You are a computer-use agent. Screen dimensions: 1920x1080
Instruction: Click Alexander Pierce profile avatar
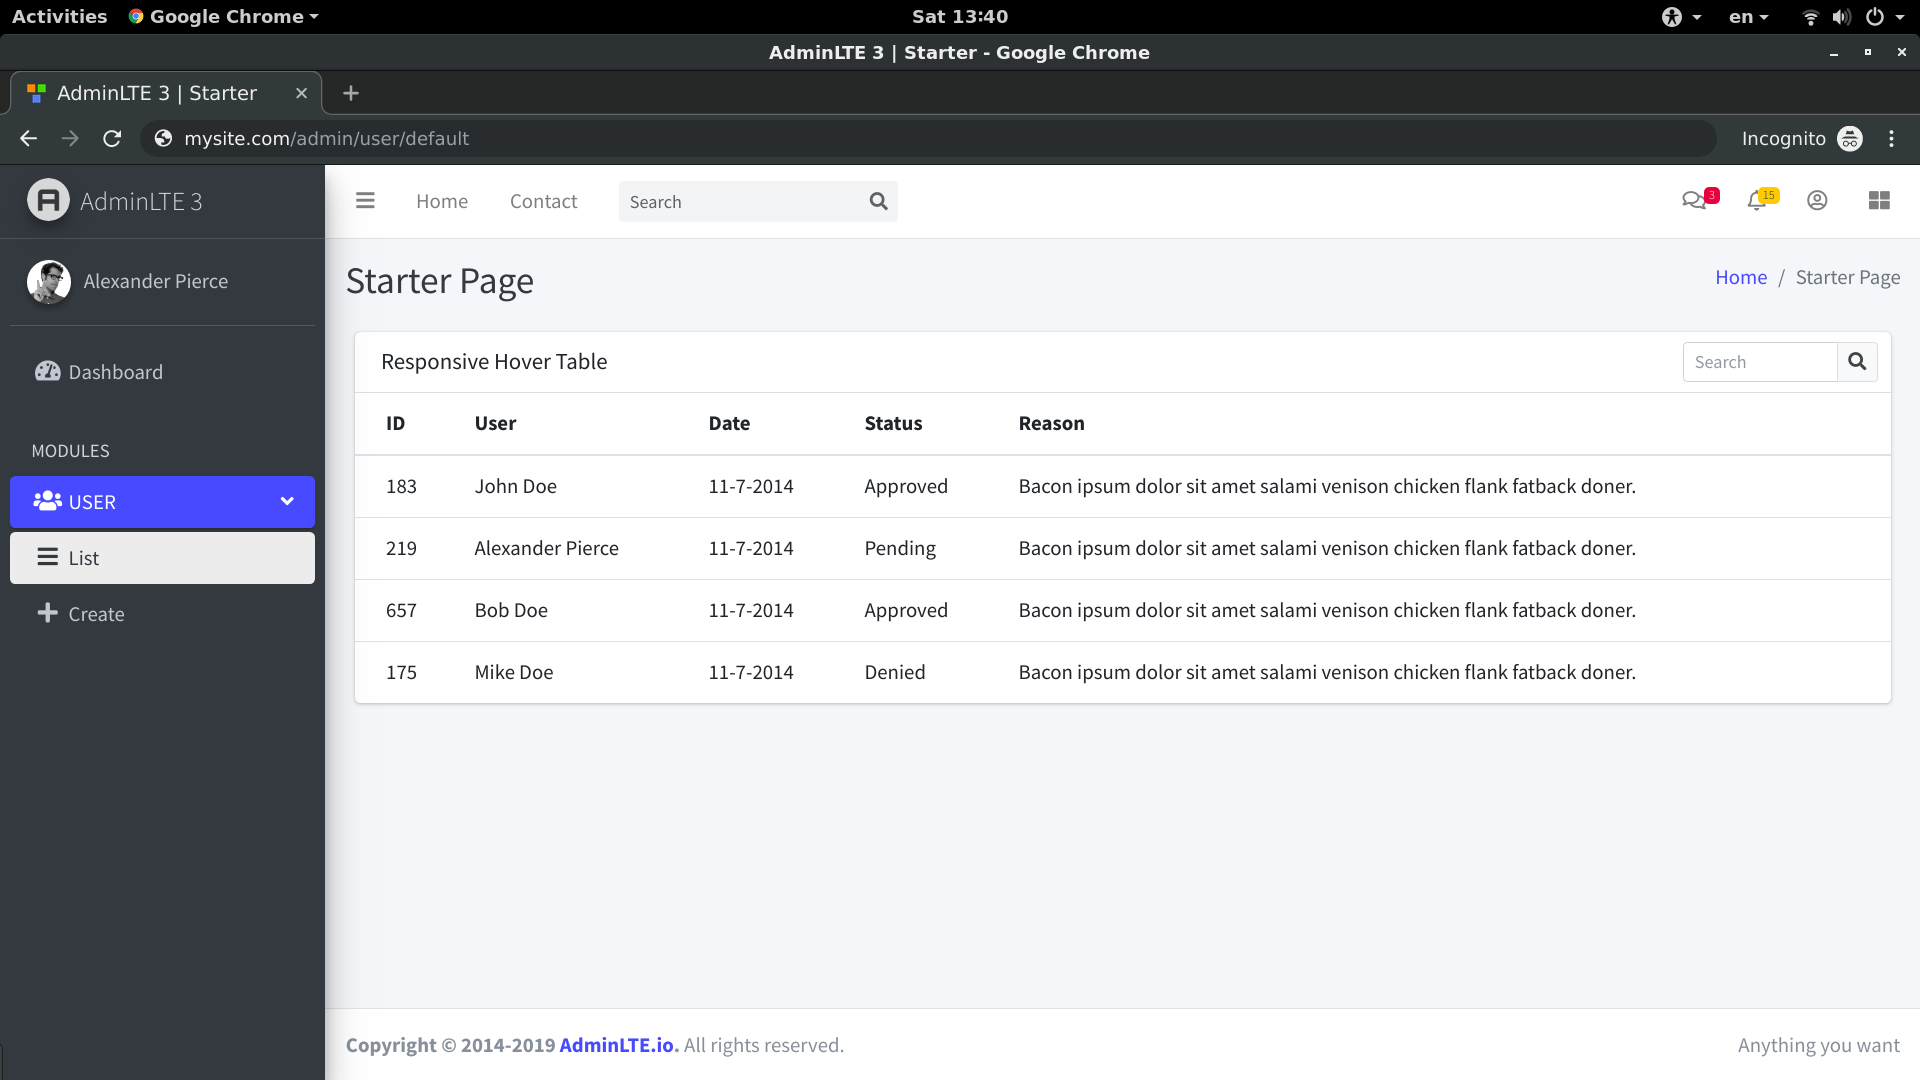tap(48, 282)
